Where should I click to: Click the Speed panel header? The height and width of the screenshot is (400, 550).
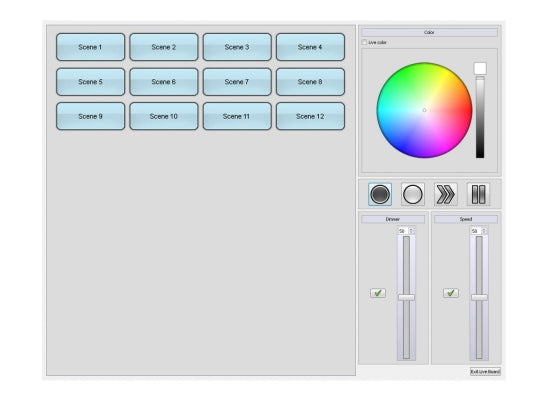click(x=466, y=219)
